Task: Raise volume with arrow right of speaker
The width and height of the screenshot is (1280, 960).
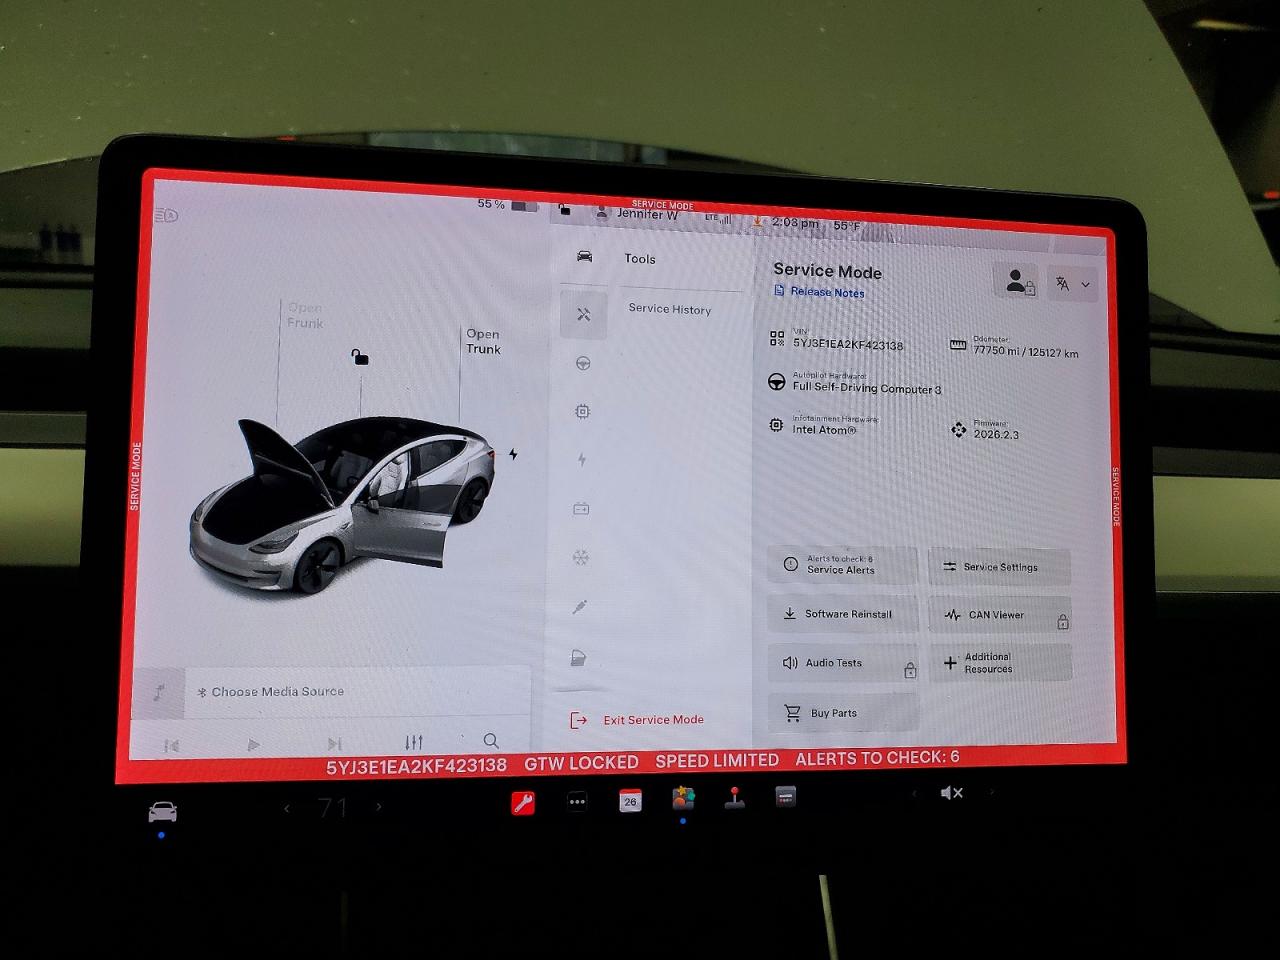Action: (991, 792)
